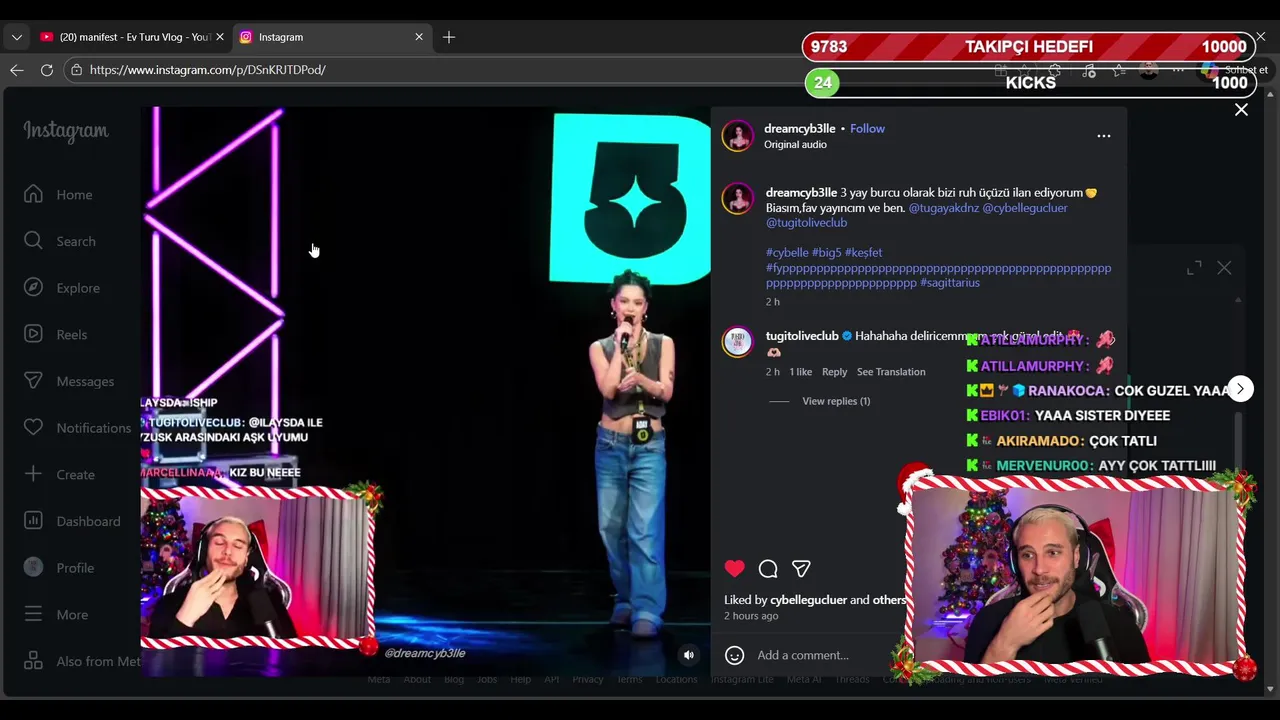Image resolution: width=1280 pixels, height=720 pixels.
Task: Go to next post arrow
Action: point(1240,388)
